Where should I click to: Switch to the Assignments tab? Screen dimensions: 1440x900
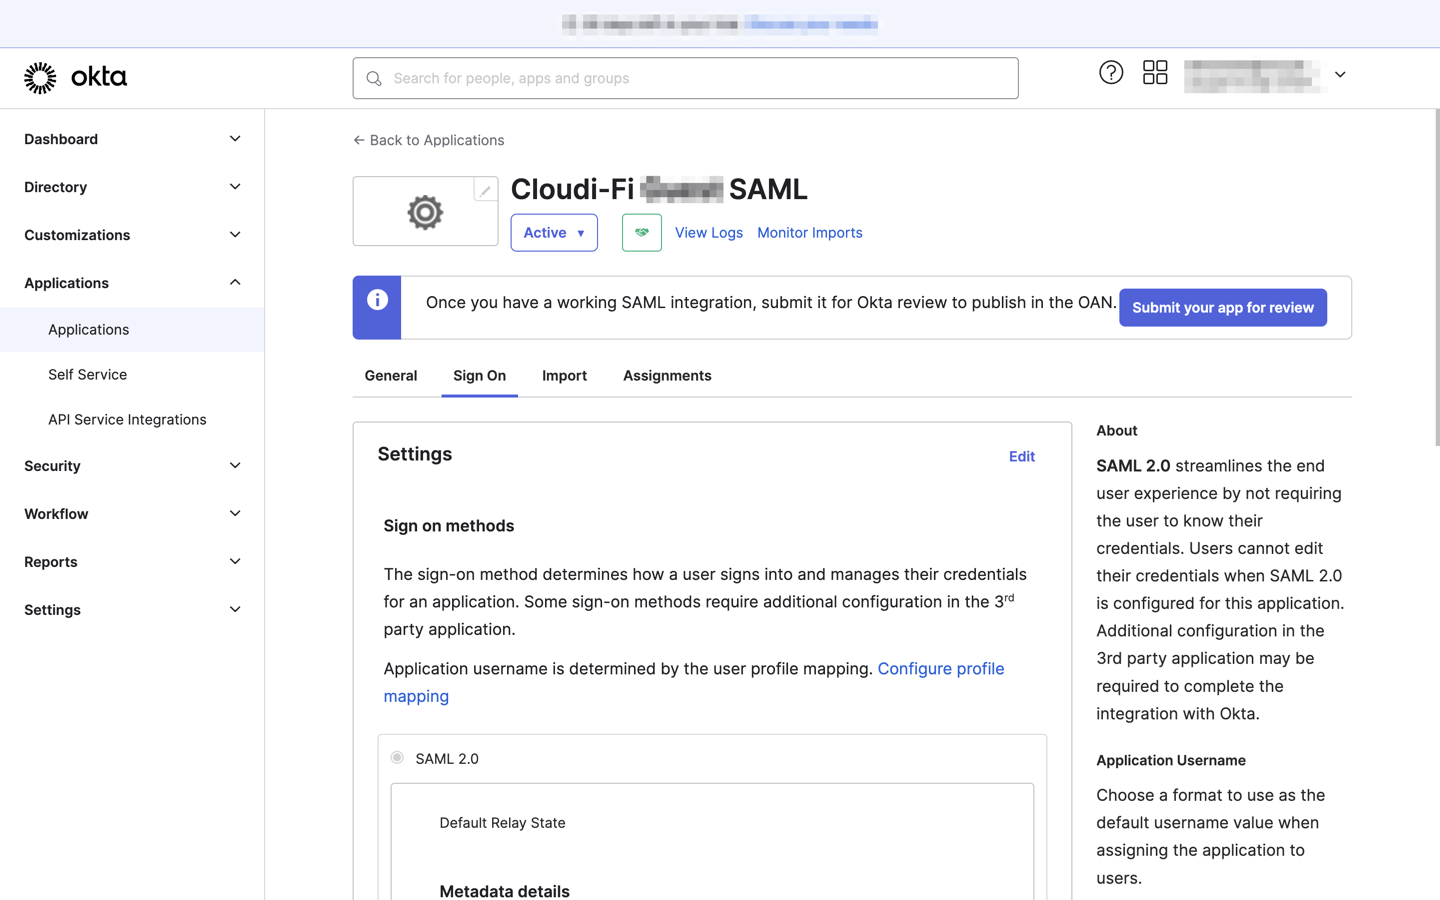667,375
